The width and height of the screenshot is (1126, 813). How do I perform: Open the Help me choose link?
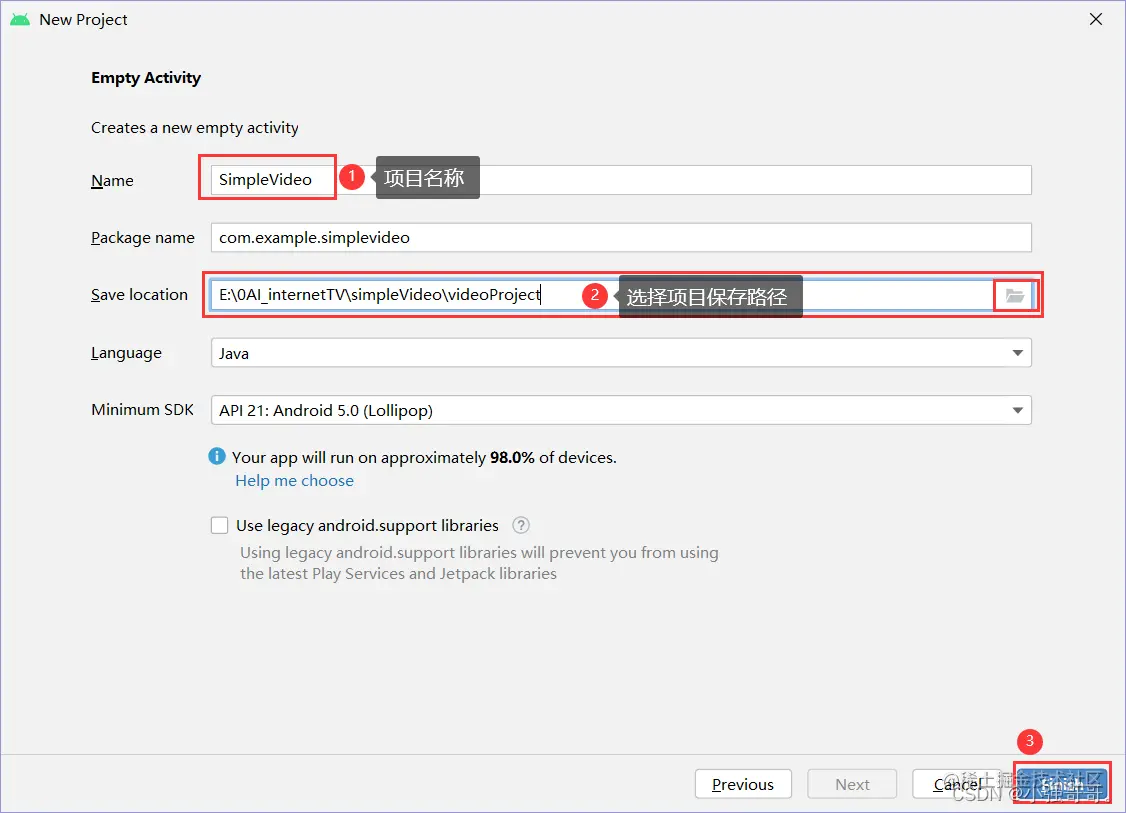[294, 480]
